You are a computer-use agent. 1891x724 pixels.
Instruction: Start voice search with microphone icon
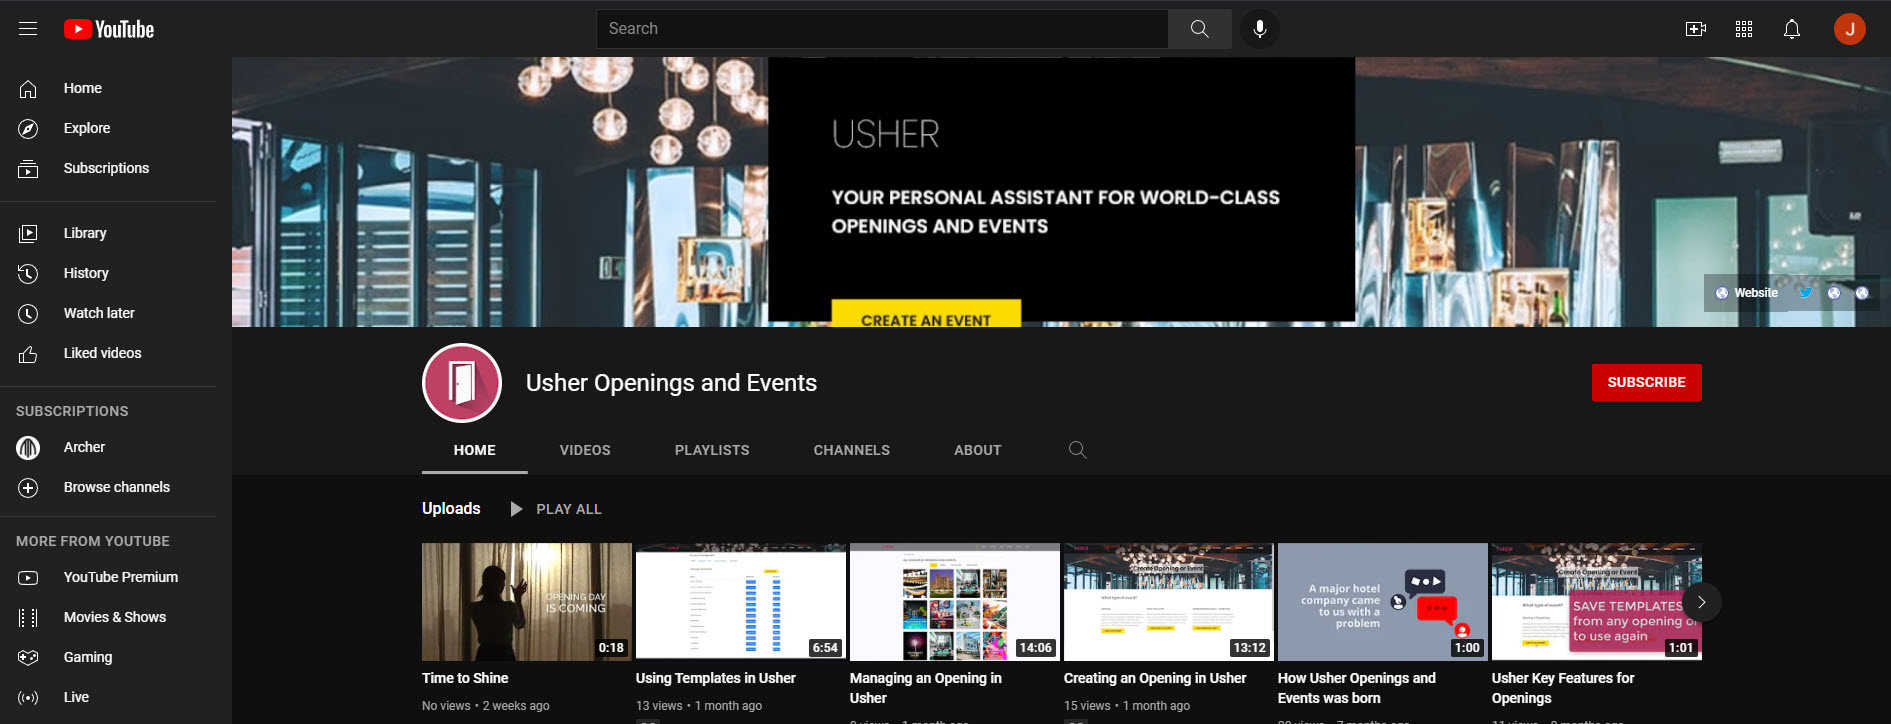pyautogui.click(x=1260, y=29)
